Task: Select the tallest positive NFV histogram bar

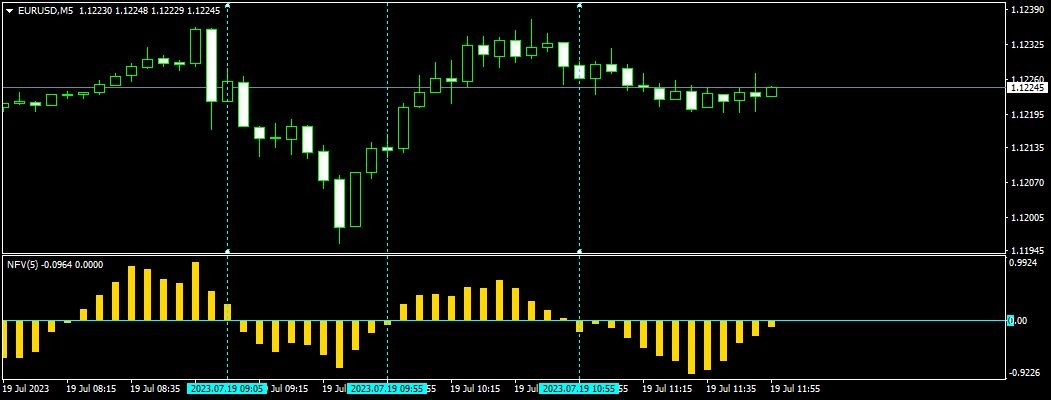Action: 196,291
